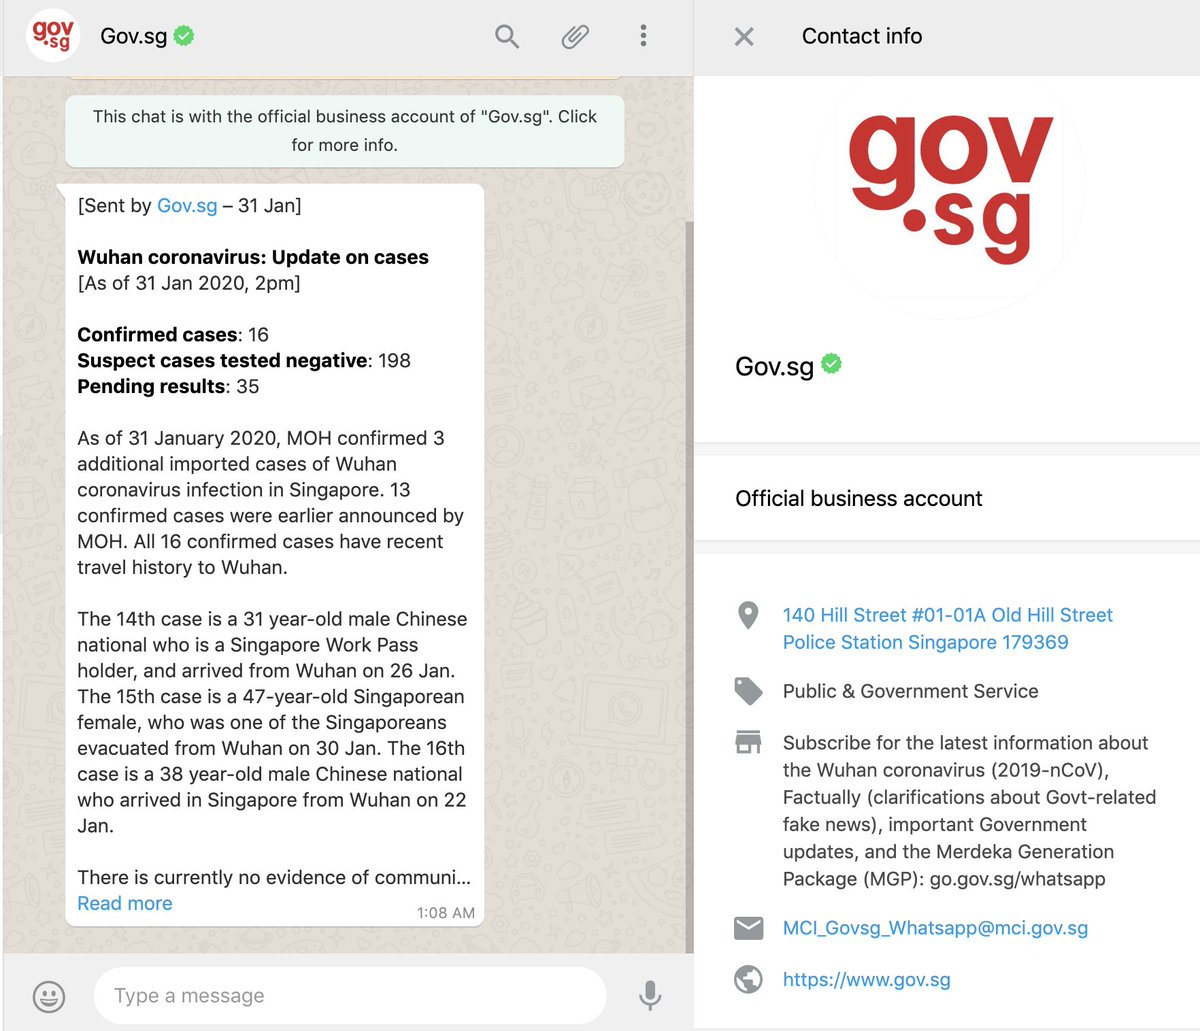Click the message input field
The width and height of the screenshot is (1200, 1031).
click(350, 996)
